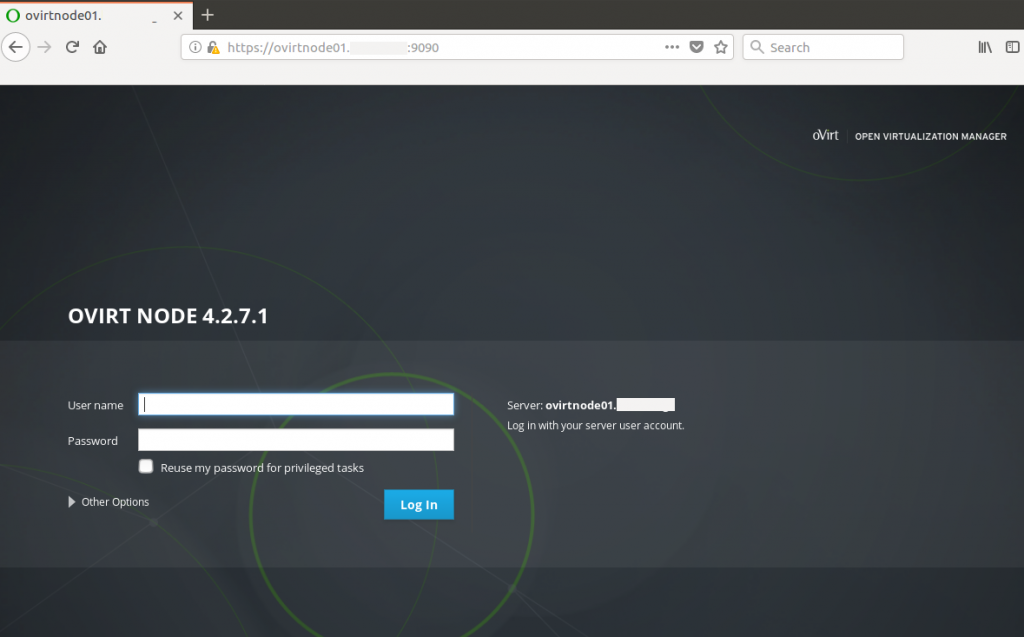Image resolution: width=1024 pixels, height=637 pixels.
Task: Show site information icon in address bar
Action: pyautogui.click(x=195, y=47)
